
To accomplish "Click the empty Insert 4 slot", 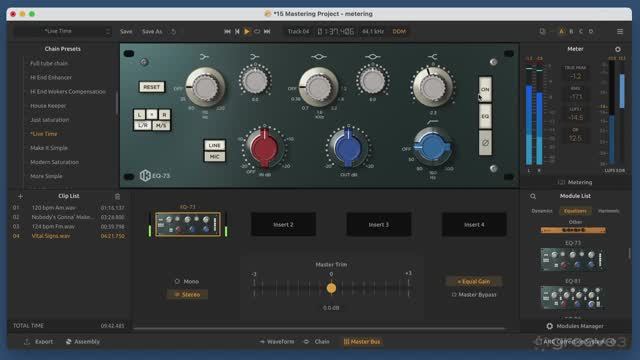I will click(x=474, y=224).
